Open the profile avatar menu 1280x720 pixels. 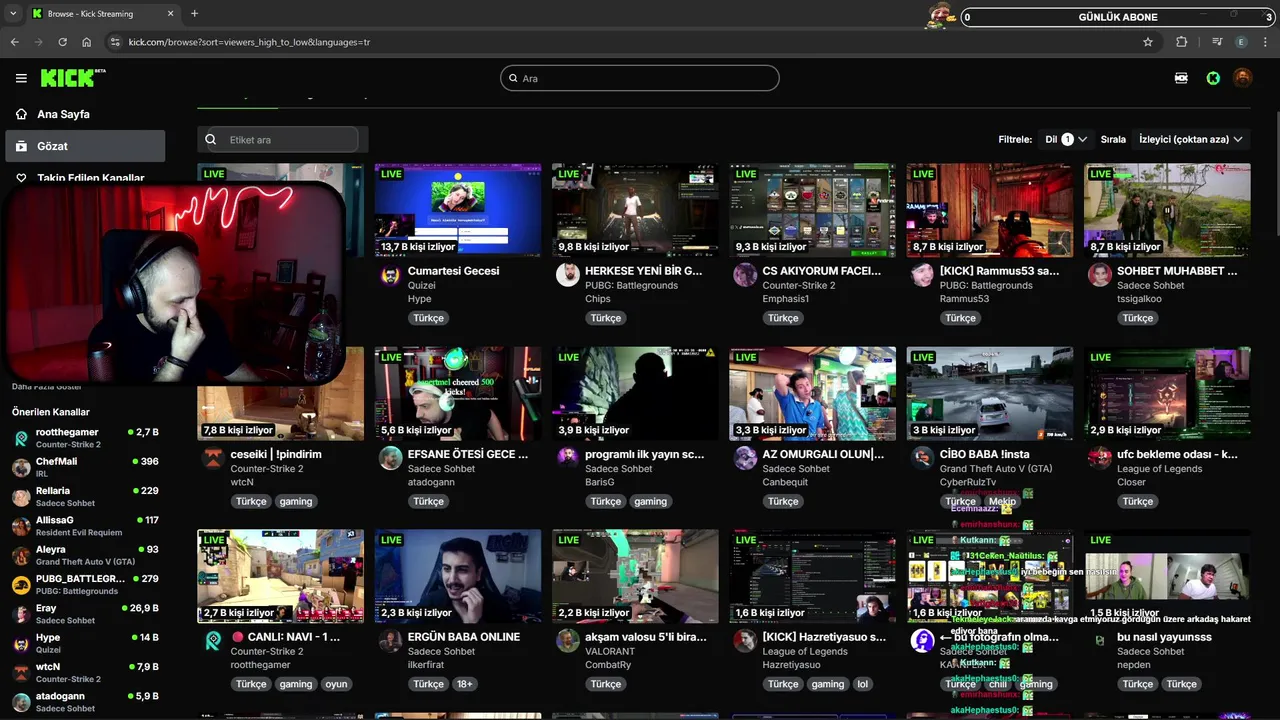1243,78
